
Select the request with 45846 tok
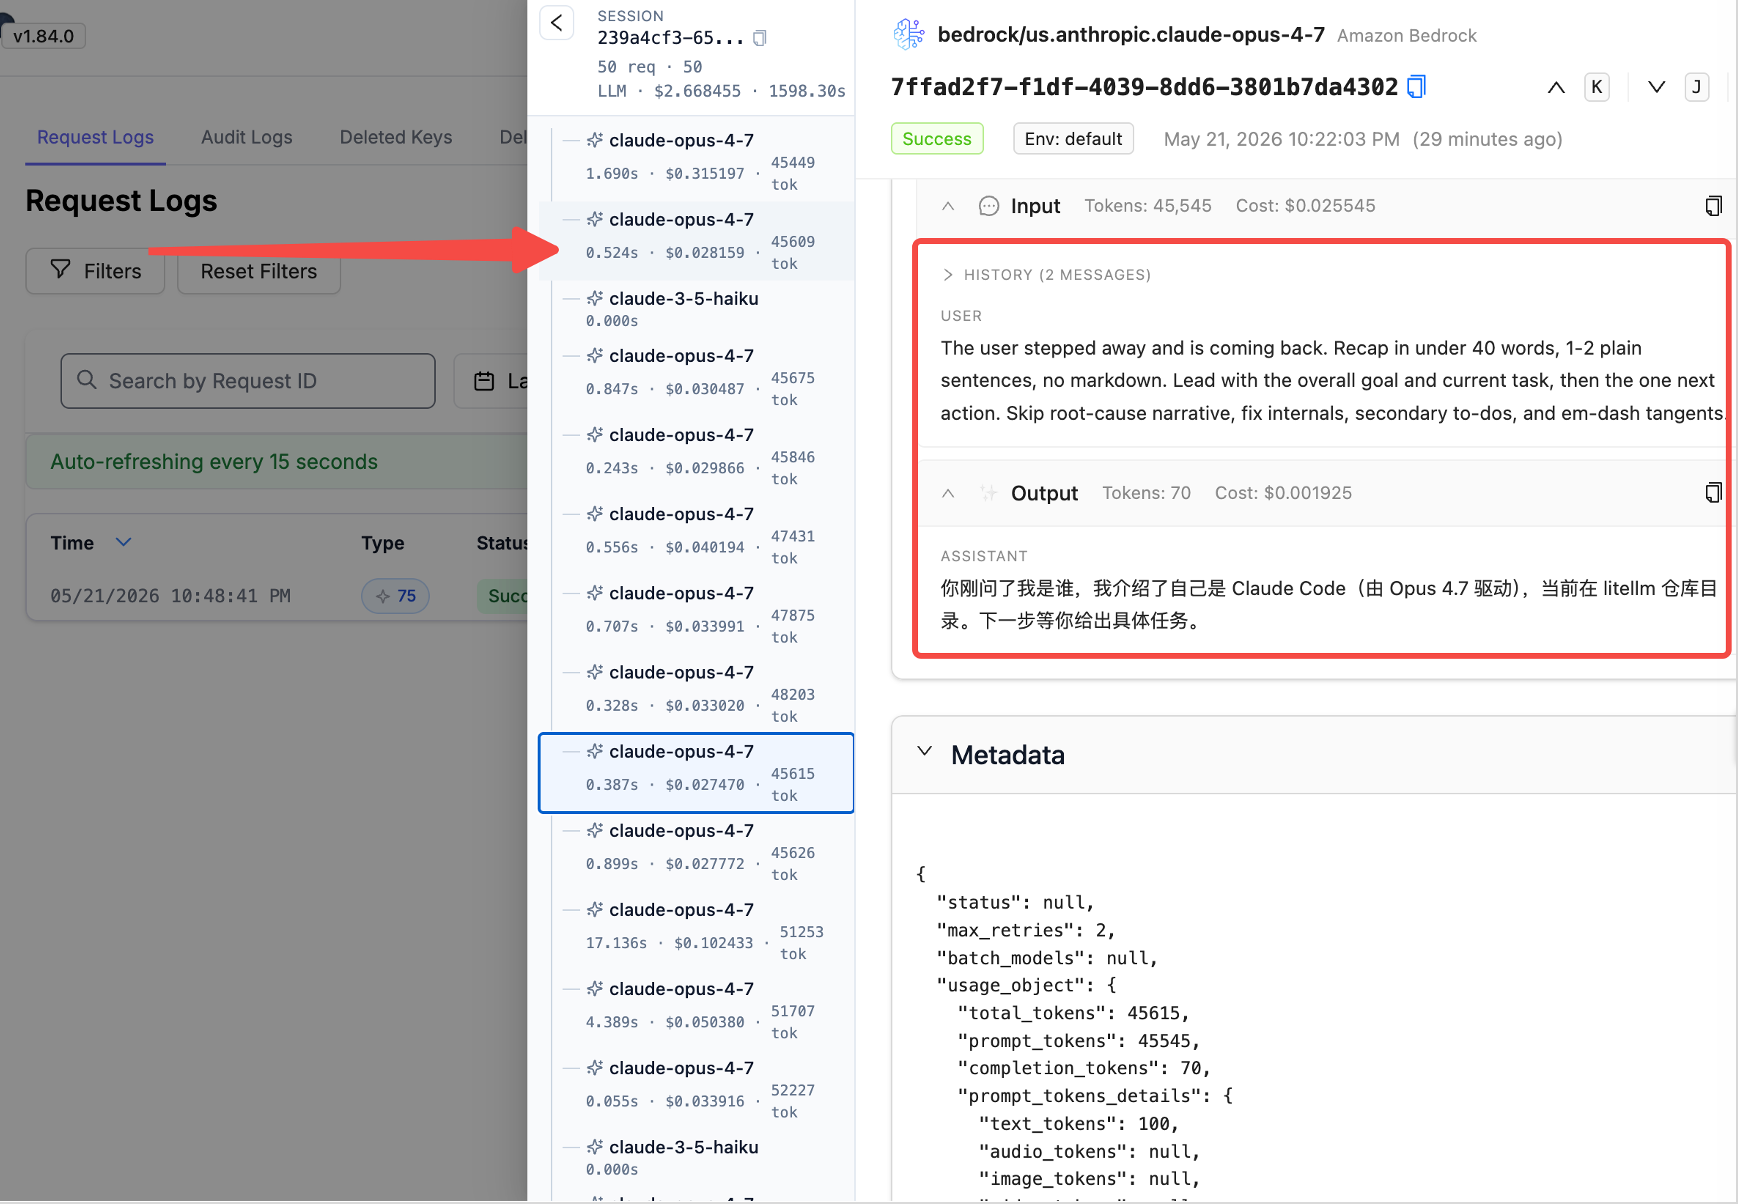tap(696, 456)
